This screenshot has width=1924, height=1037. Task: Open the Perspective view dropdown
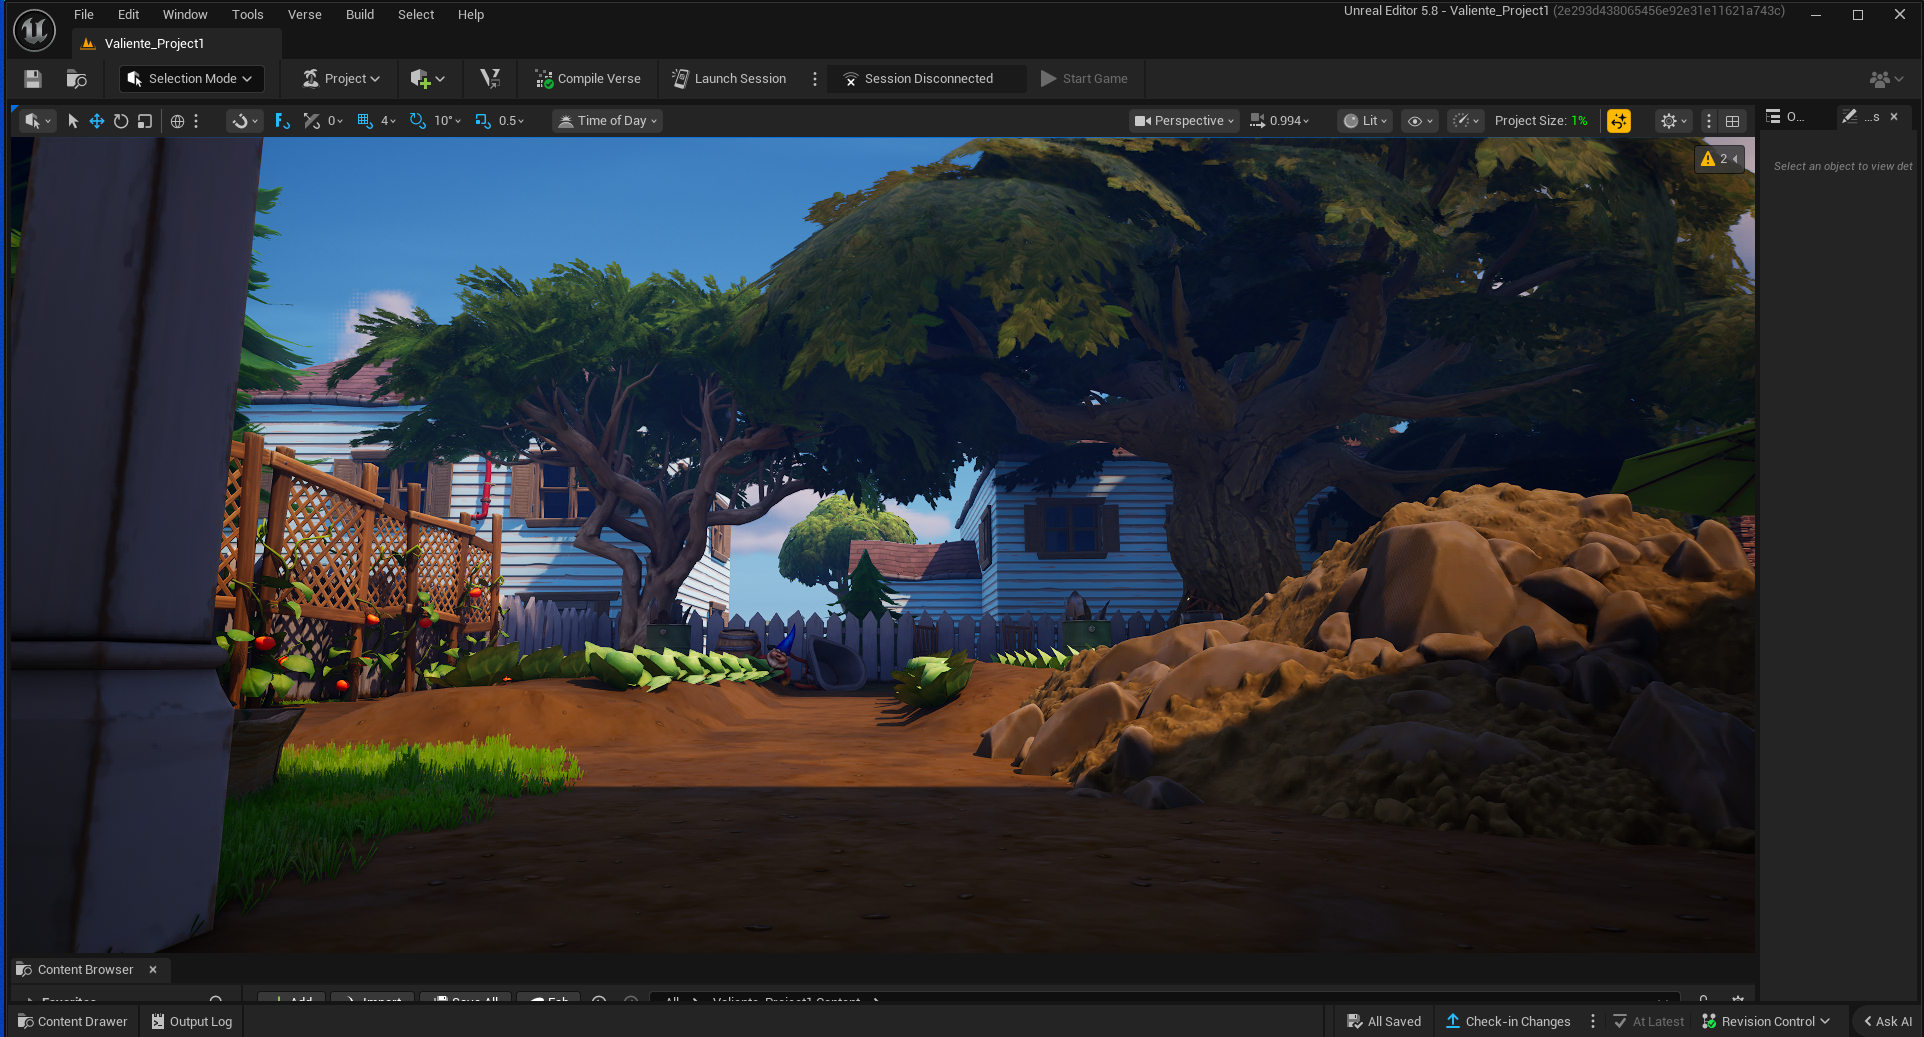1184,121
